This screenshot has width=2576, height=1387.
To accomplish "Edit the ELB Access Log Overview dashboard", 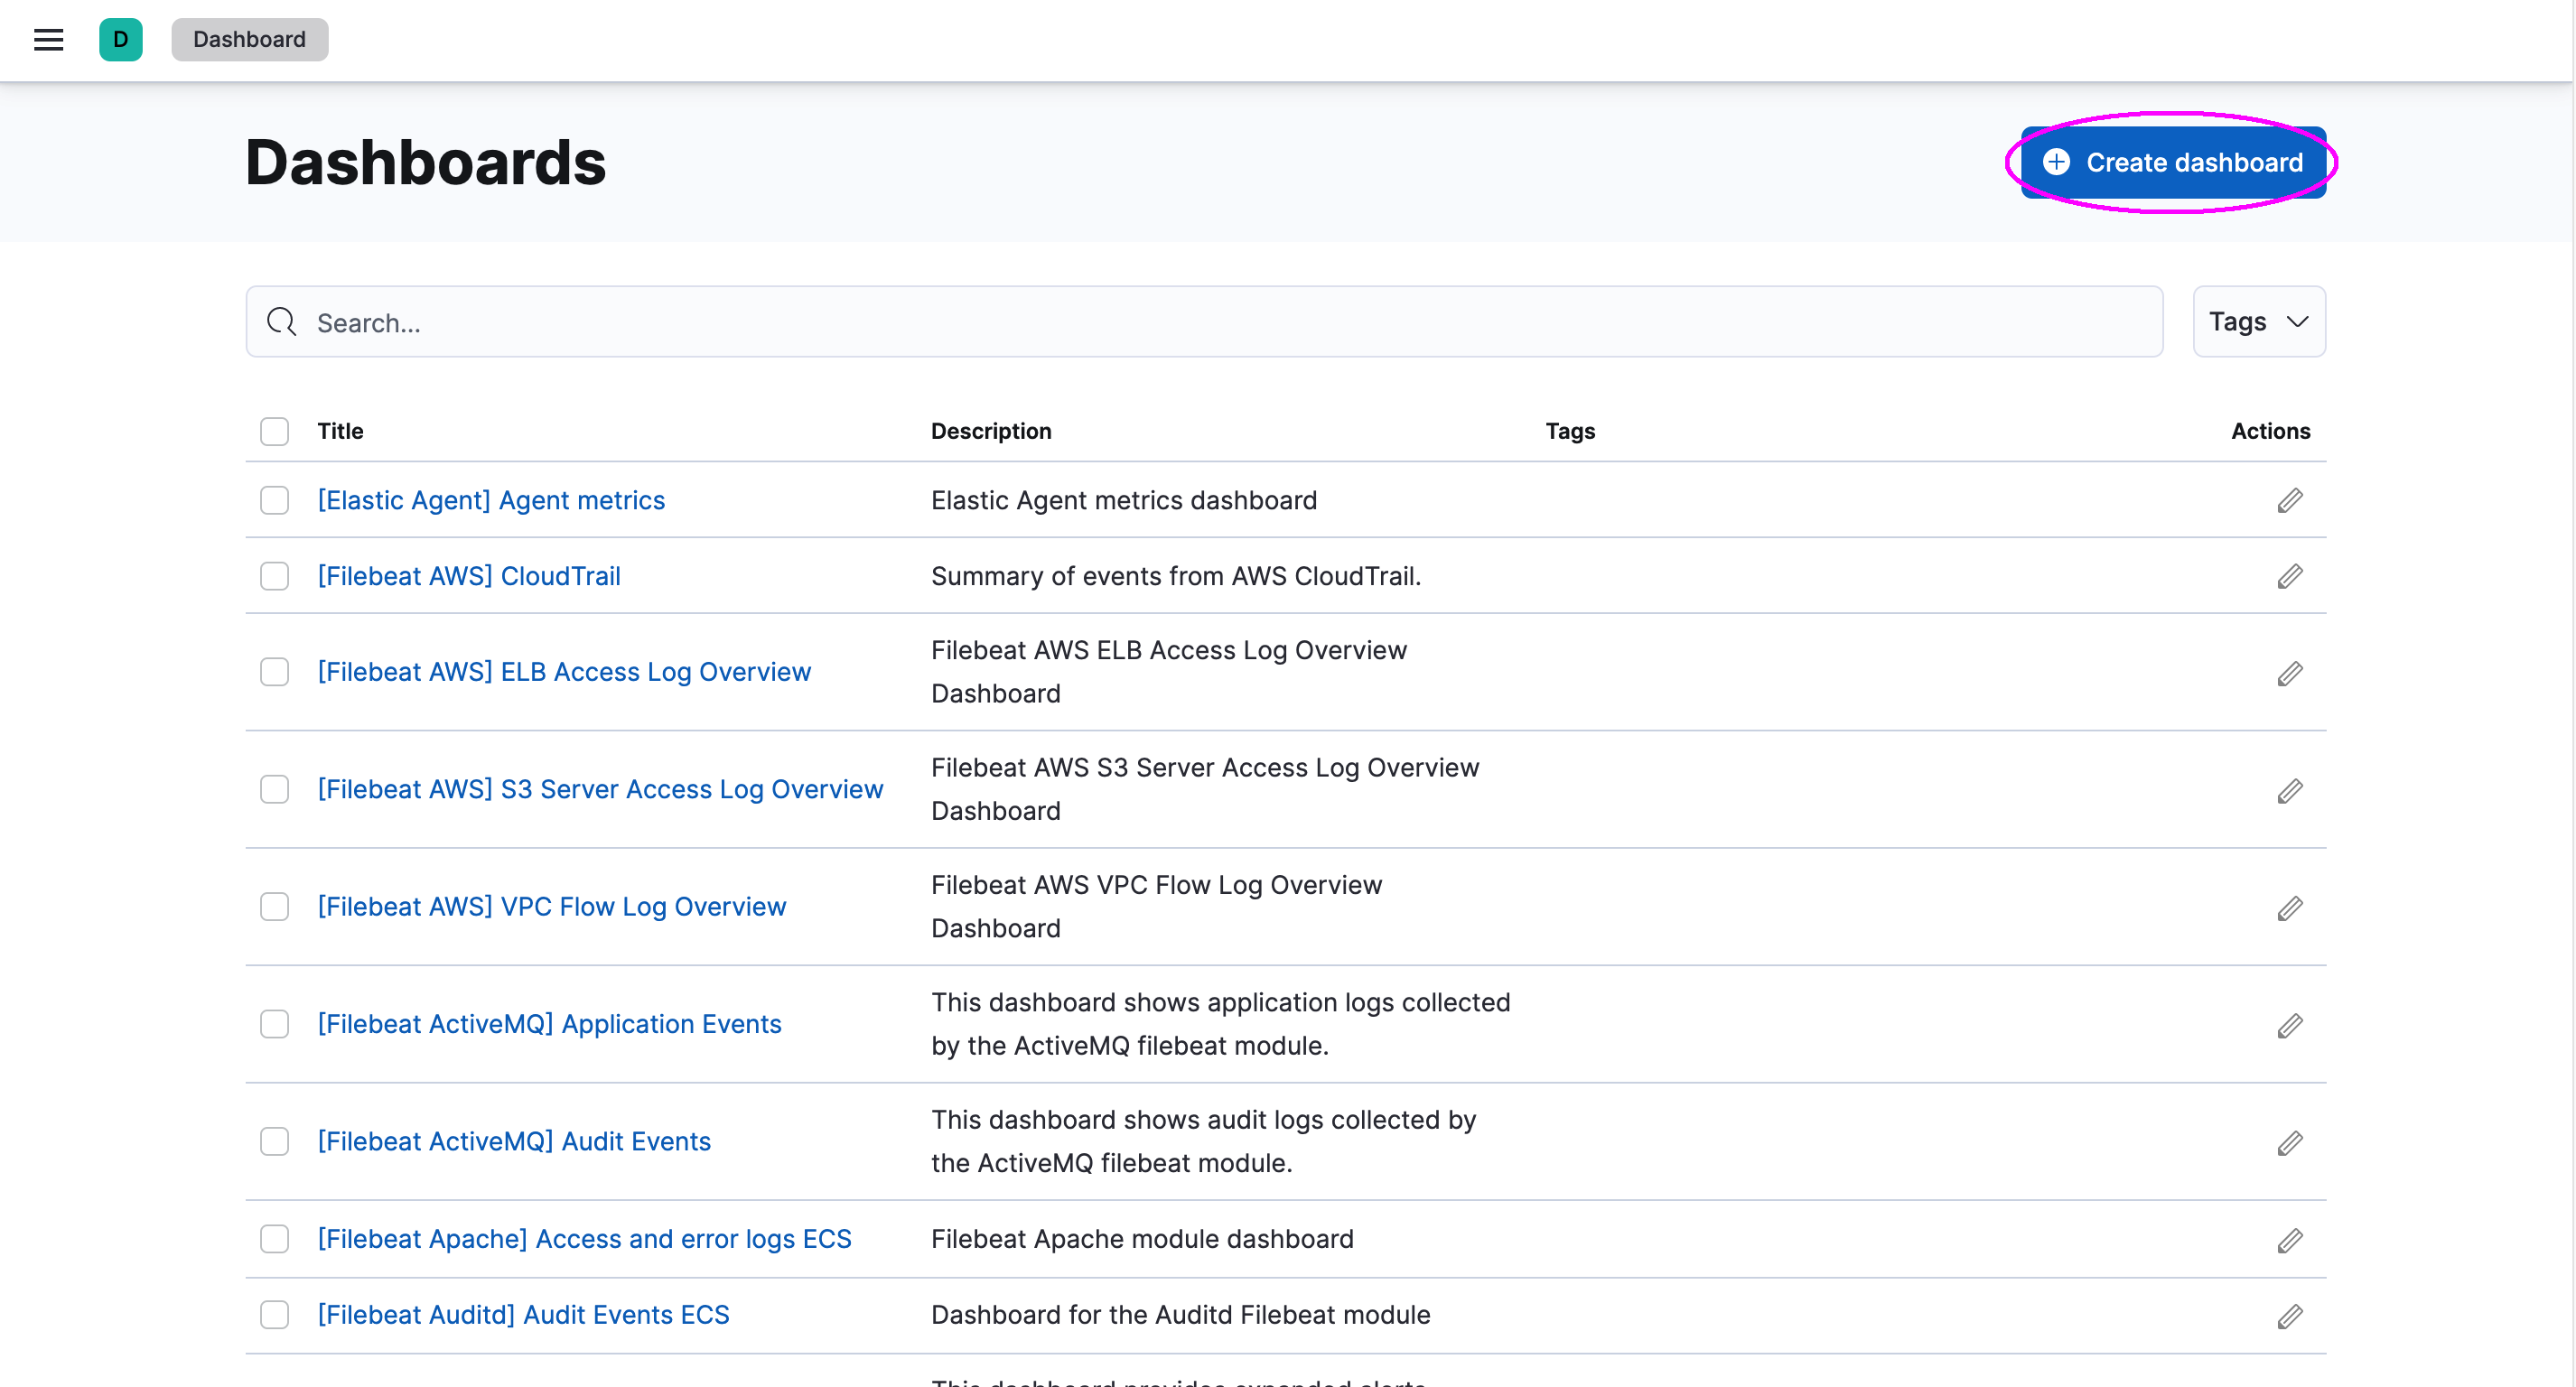I will point(2289,673).
